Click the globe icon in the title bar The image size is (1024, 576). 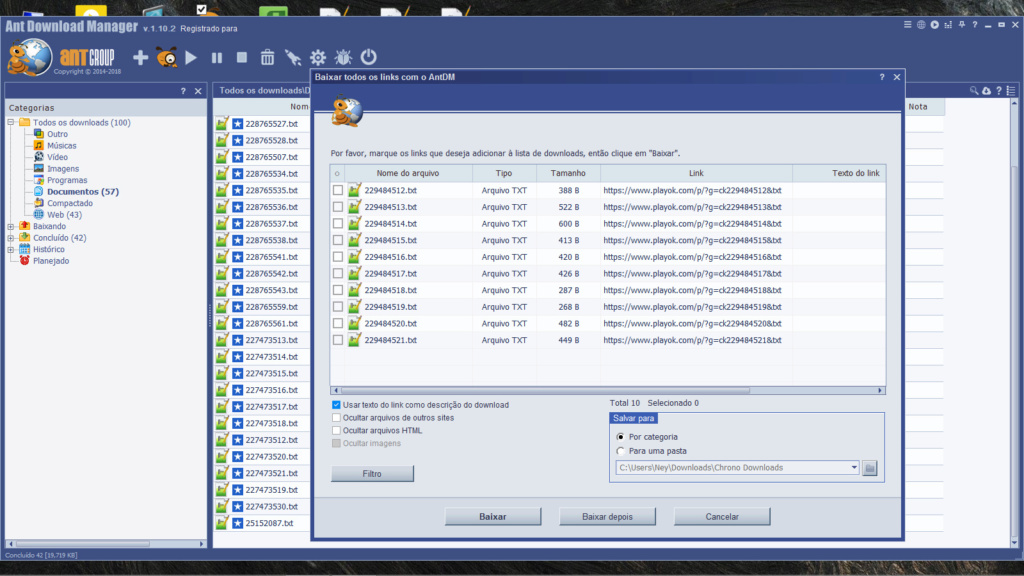coord(921,25)
